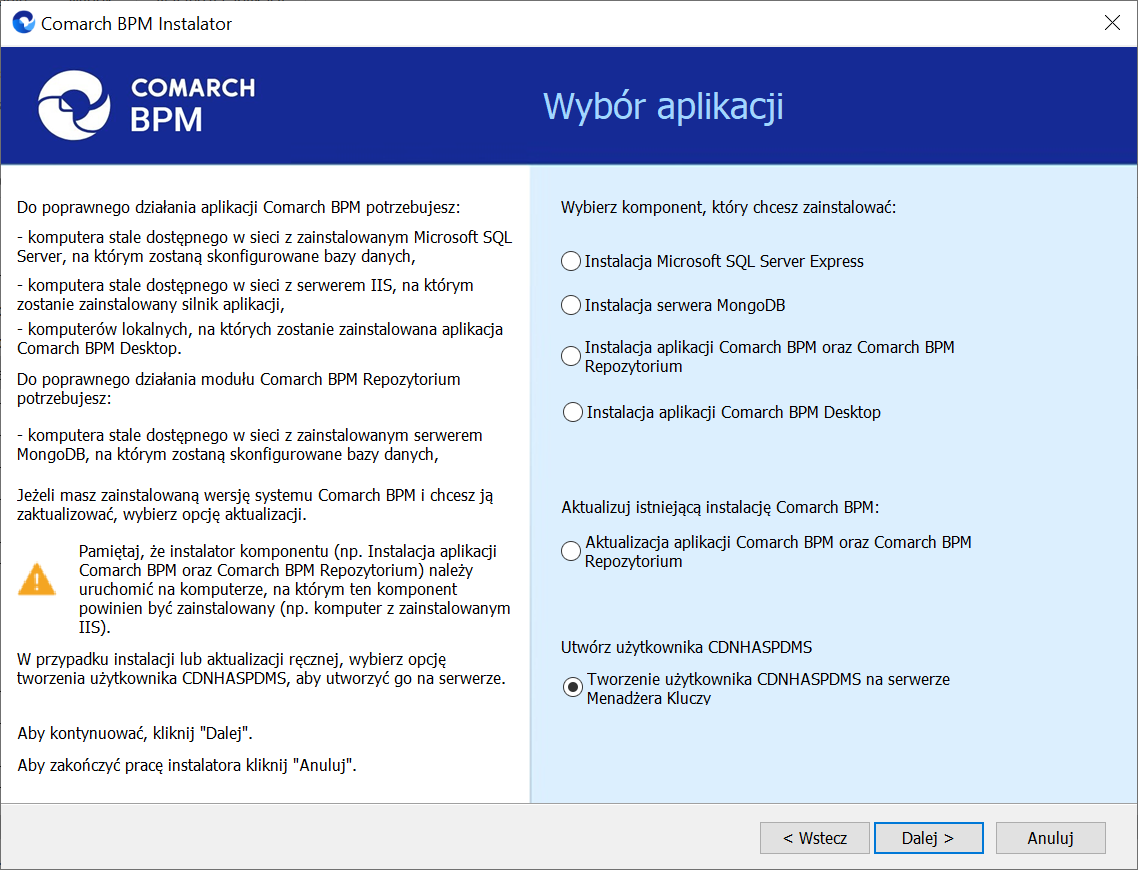This screenshot has width=1138, height=870.
Task: Continue with the Dalej button
Action: (x=928, y=838)
